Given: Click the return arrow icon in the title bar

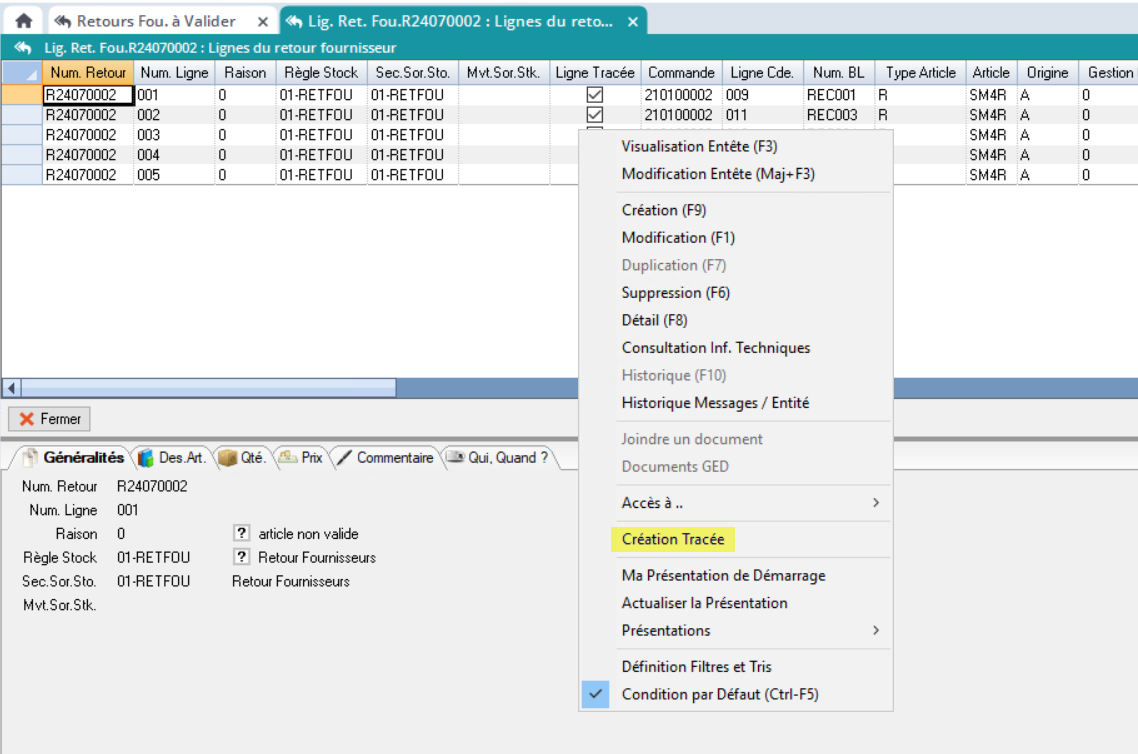Looking at the screenshot, I should [22, 48].
